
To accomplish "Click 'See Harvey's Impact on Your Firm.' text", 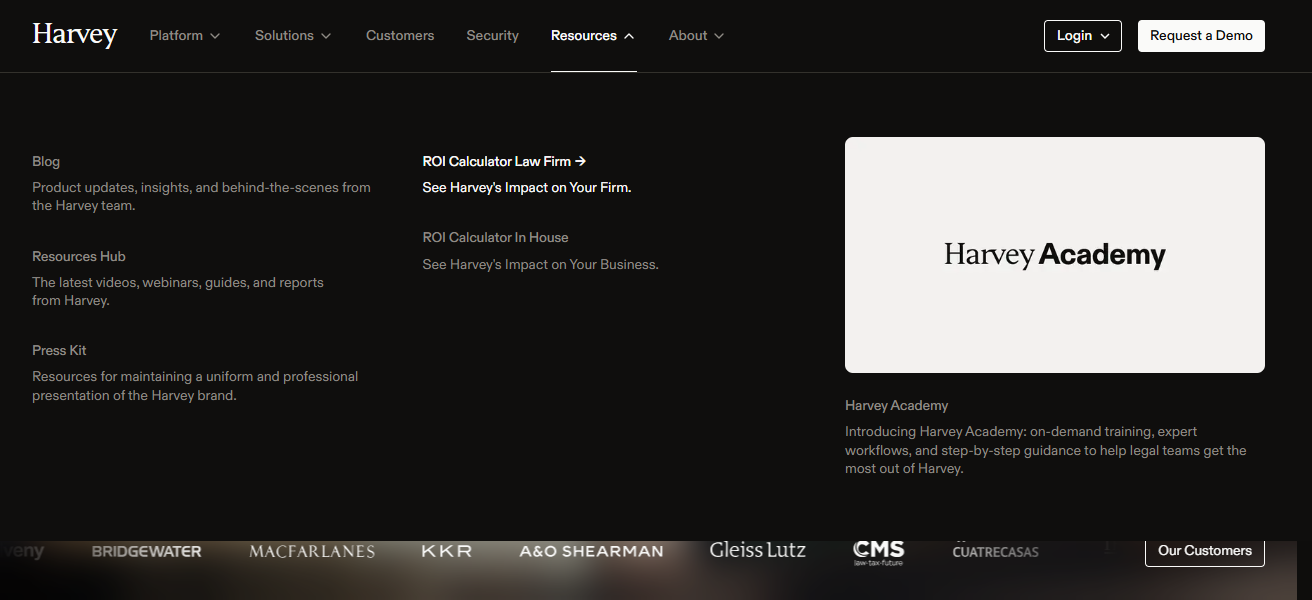I will point(527,187).
